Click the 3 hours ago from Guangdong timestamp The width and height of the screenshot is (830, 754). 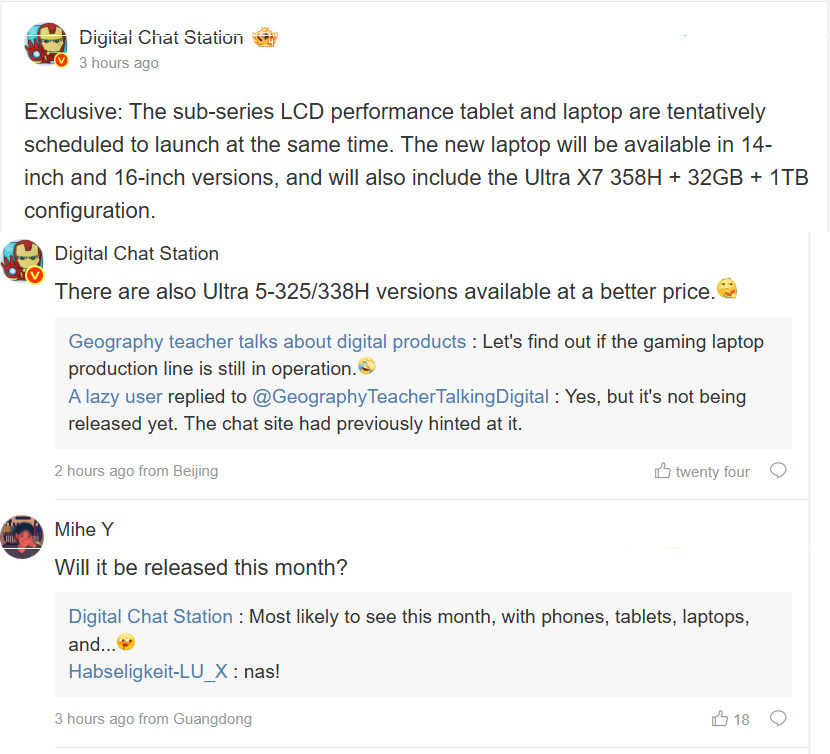pyautogui.click(x=153, y=719)
